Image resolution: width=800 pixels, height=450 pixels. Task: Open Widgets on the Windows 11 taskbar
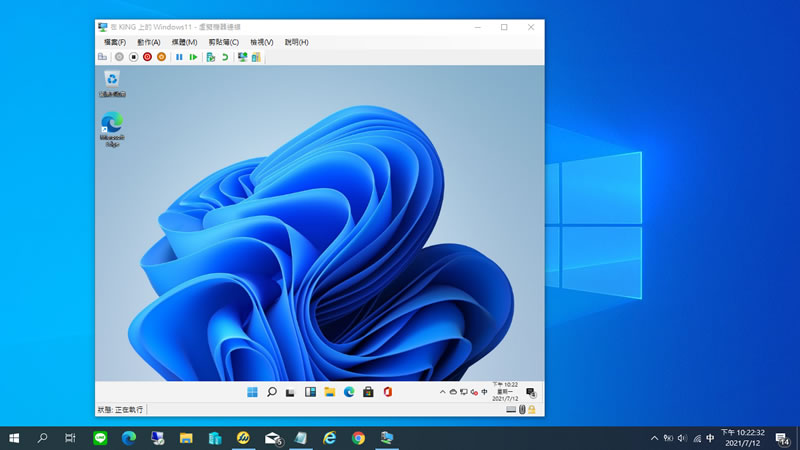310,392
